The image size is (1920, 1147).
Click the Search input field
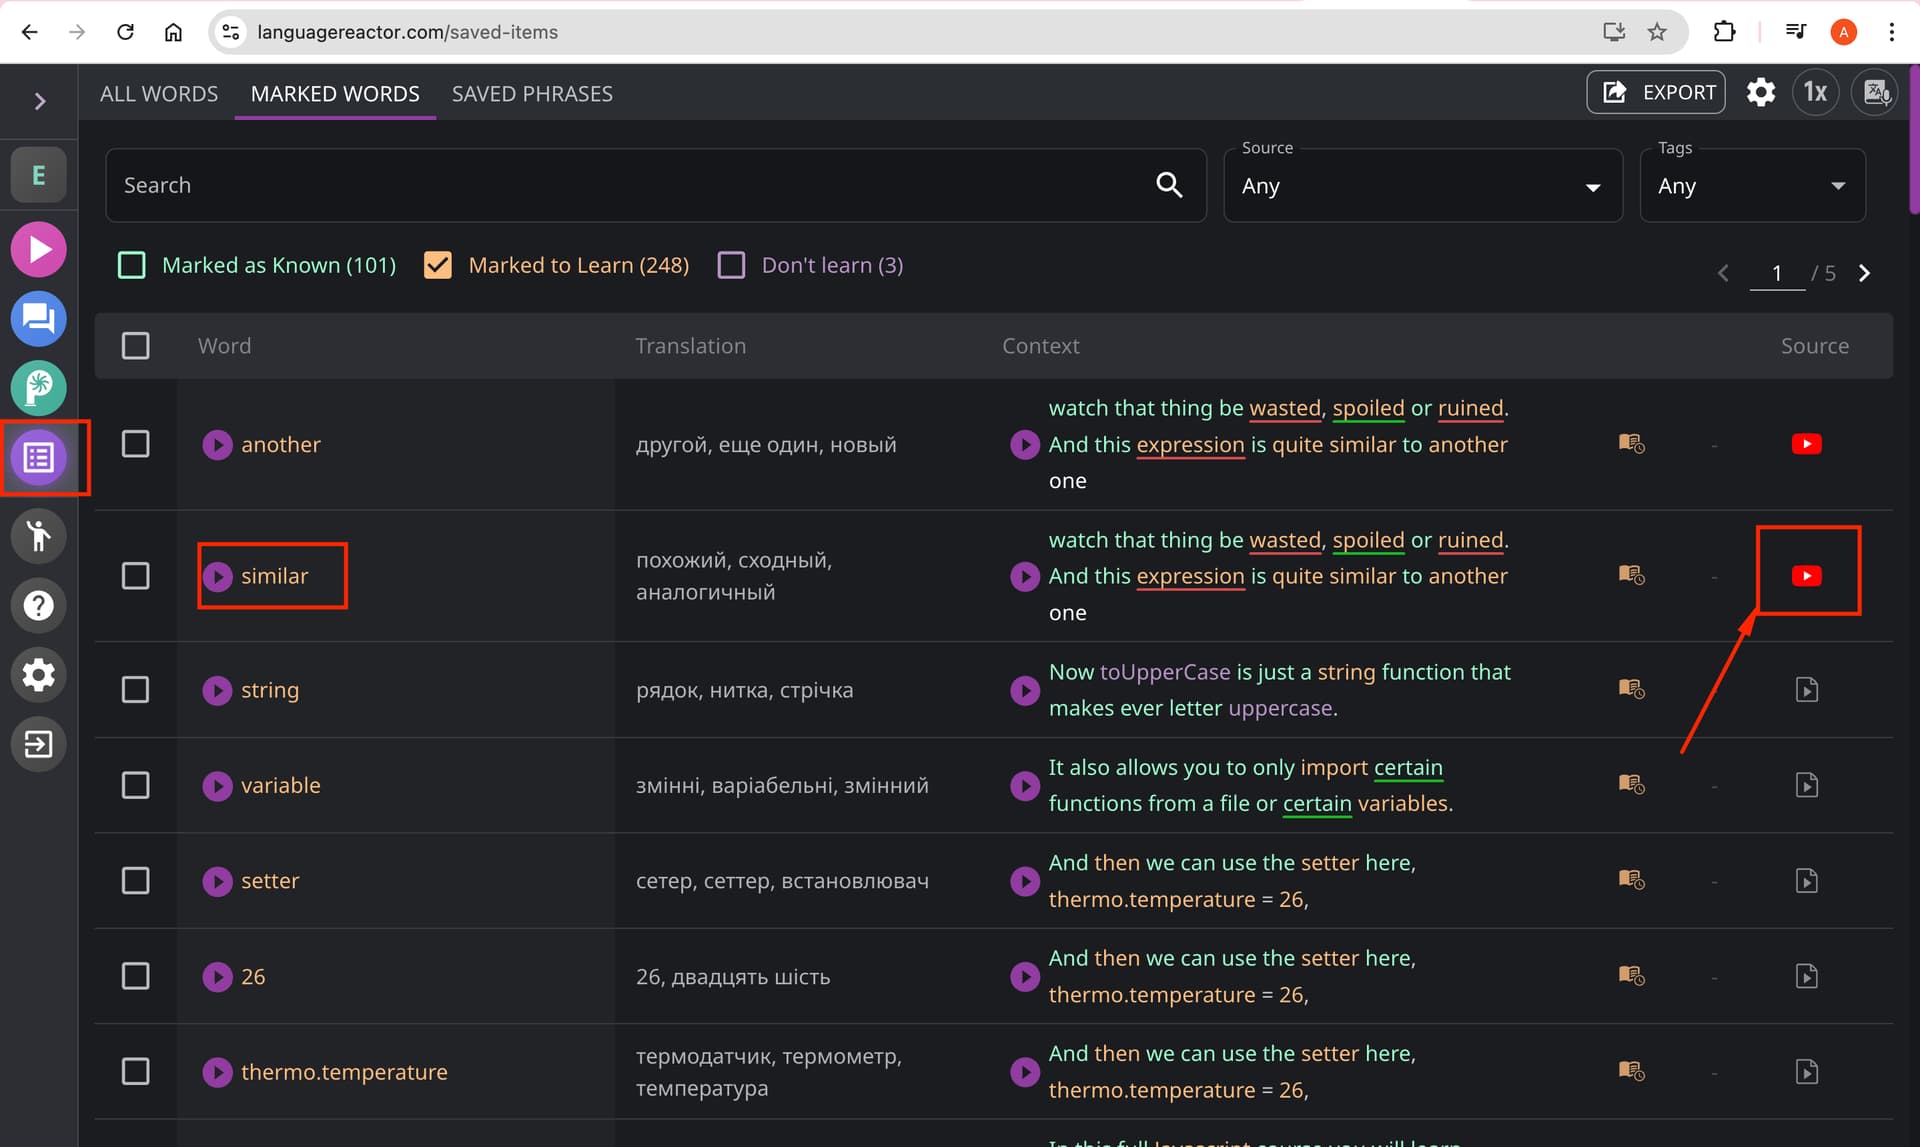pos(655,186)
